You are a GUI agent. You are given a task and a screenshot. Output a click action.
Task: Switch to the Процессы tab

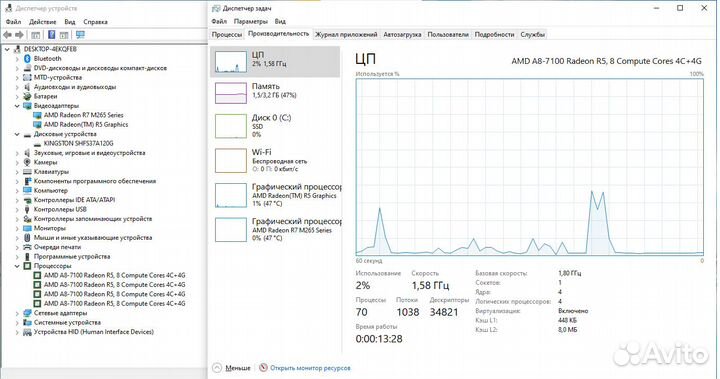click(x=227, y=34)
